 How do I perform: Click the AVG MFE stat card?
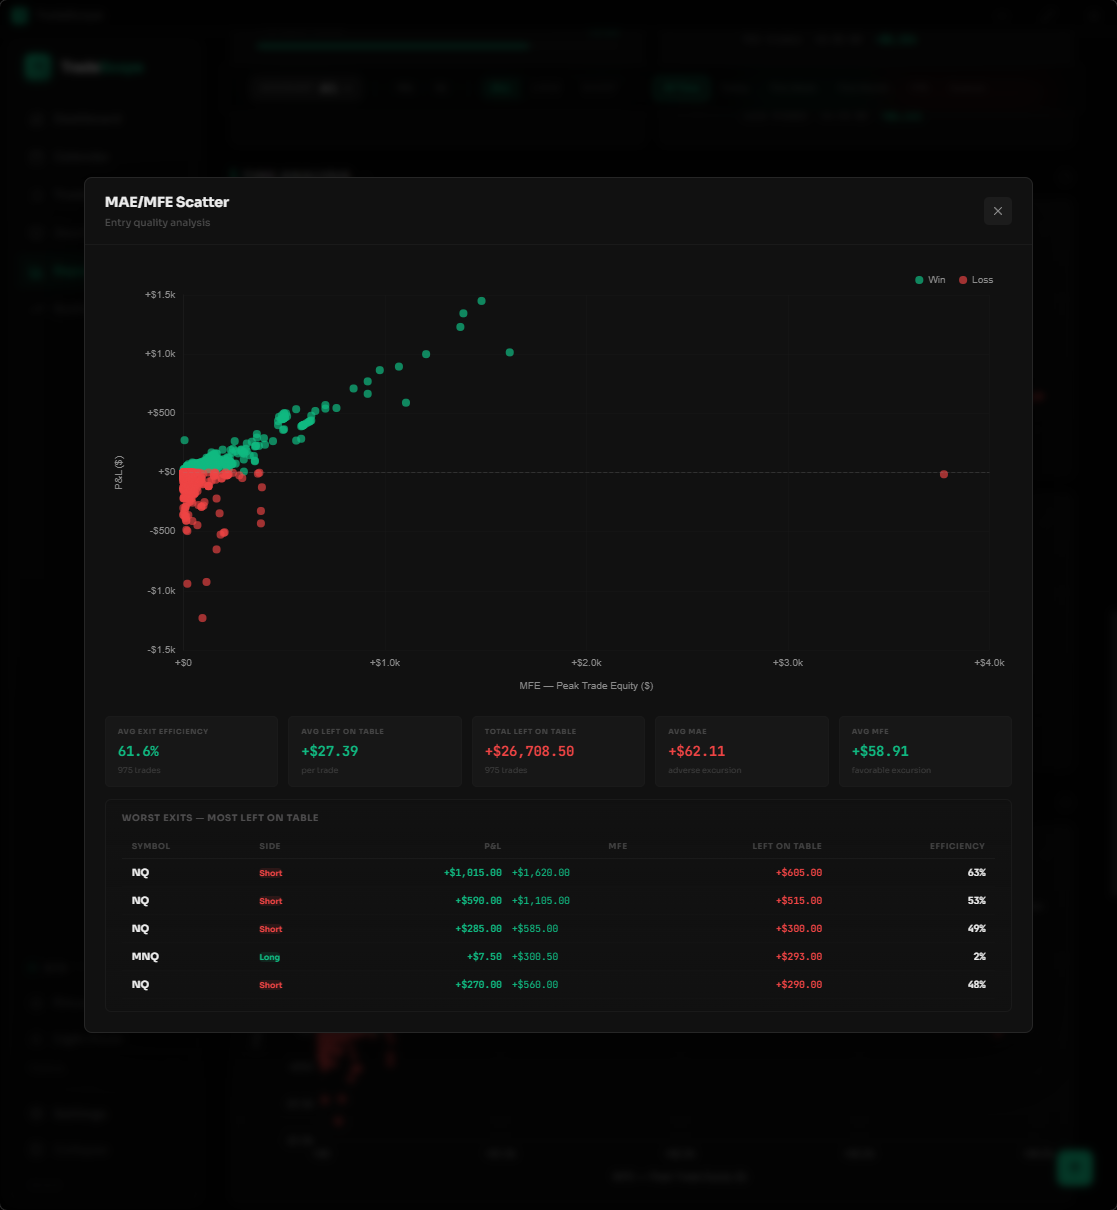925,751
